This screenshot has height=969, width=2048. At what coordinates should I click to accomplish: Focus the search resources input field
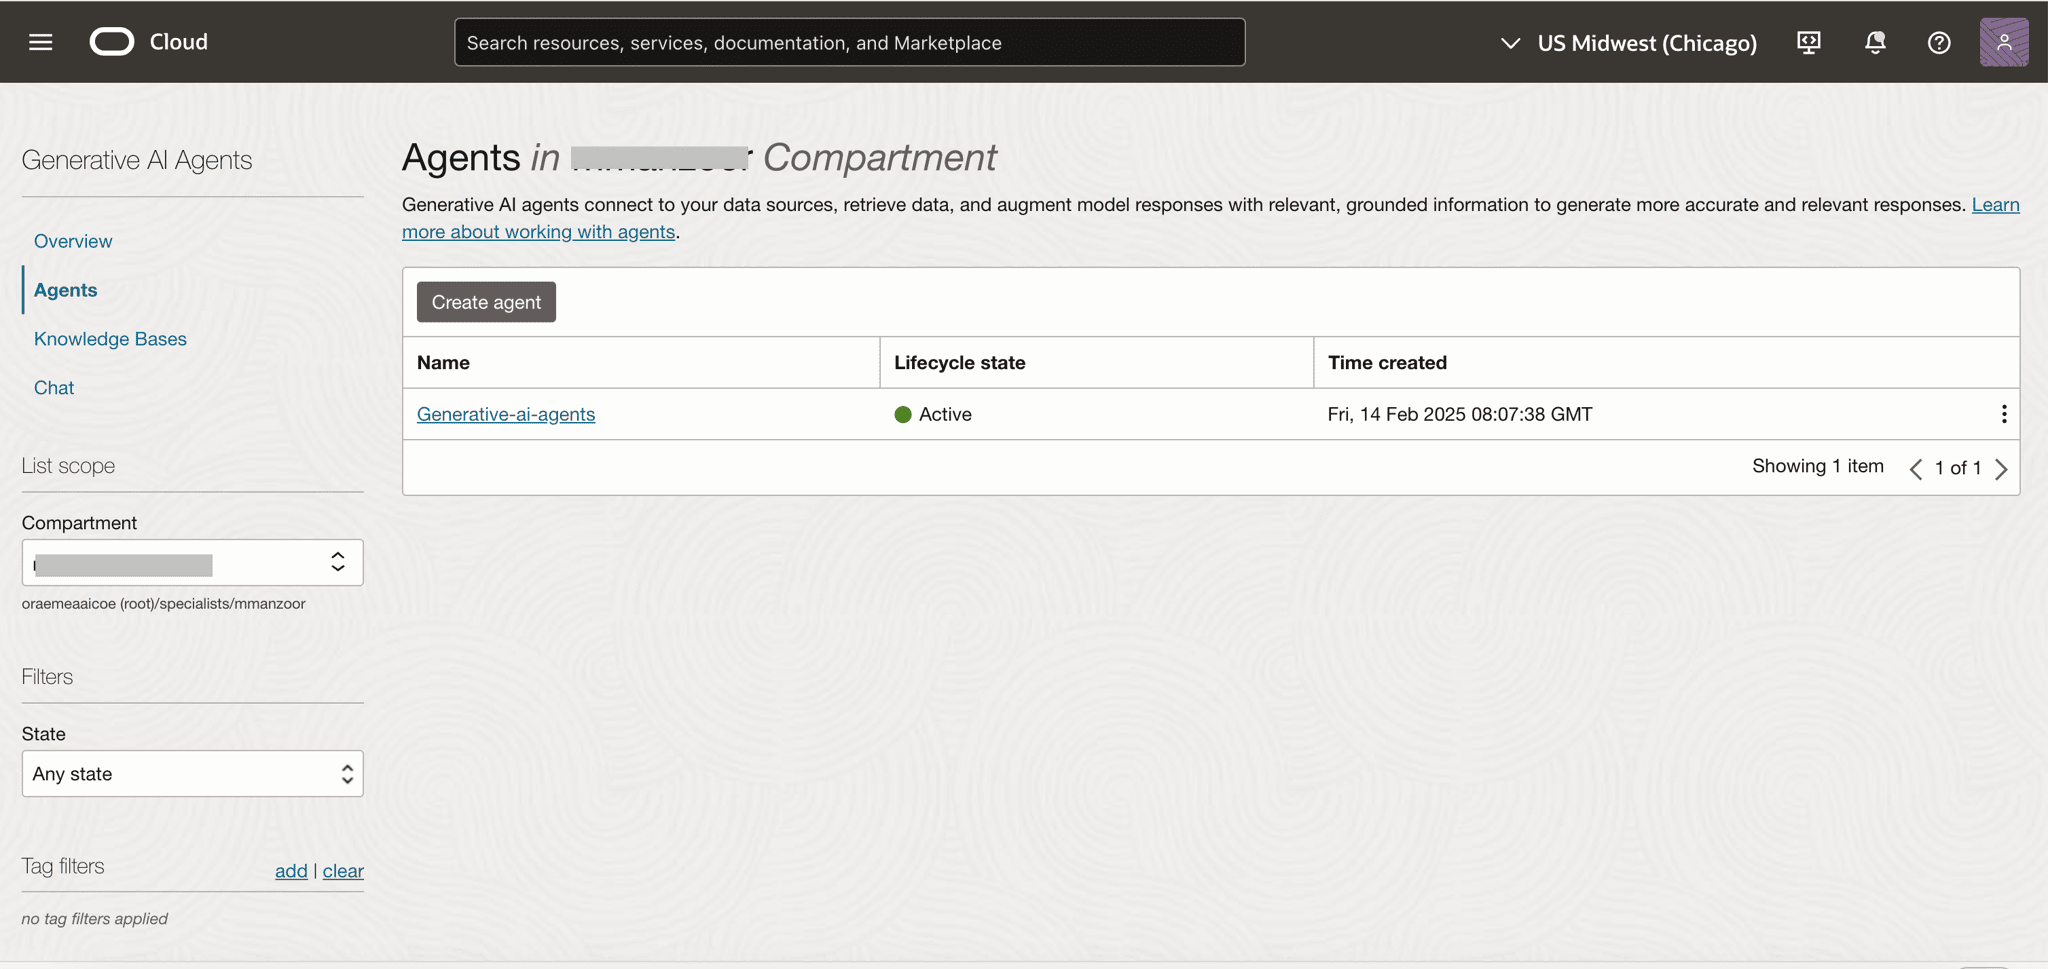[849, 42]
